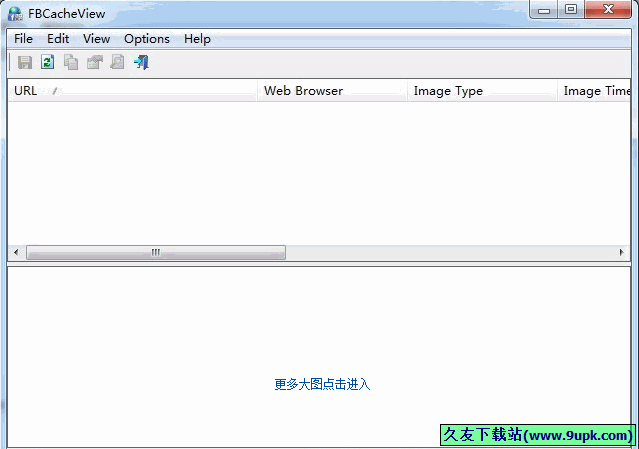Click the horizontal scrollbar thumb
Image resolution: width=639 pixels, height=449 pixels.
tap(156, 252)
